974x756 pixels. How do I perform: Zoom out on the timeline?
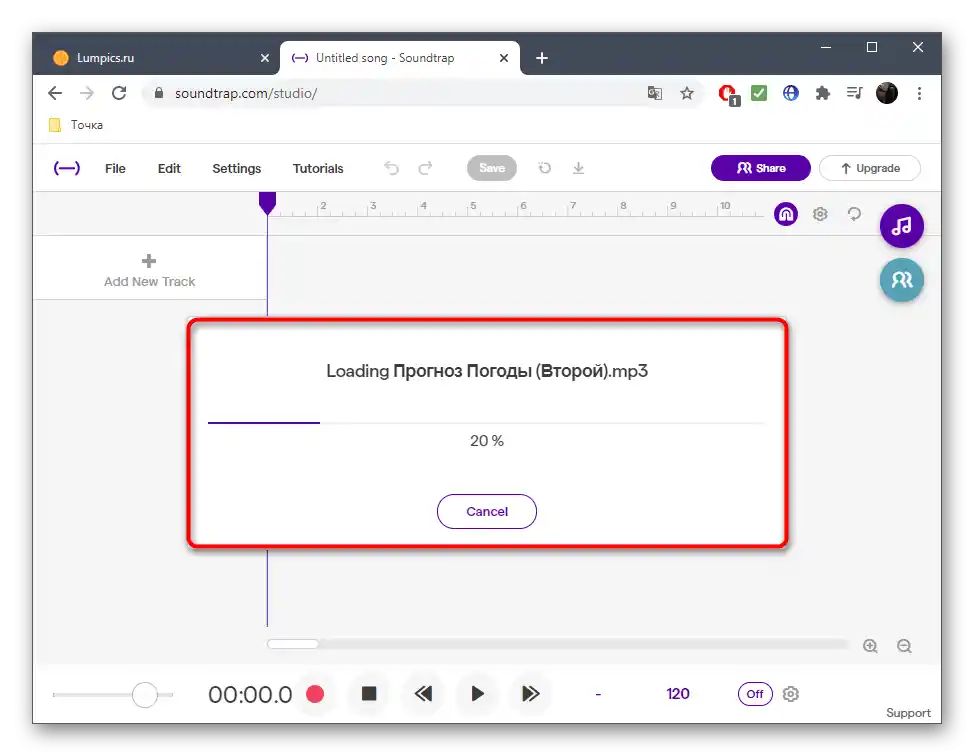904,646
